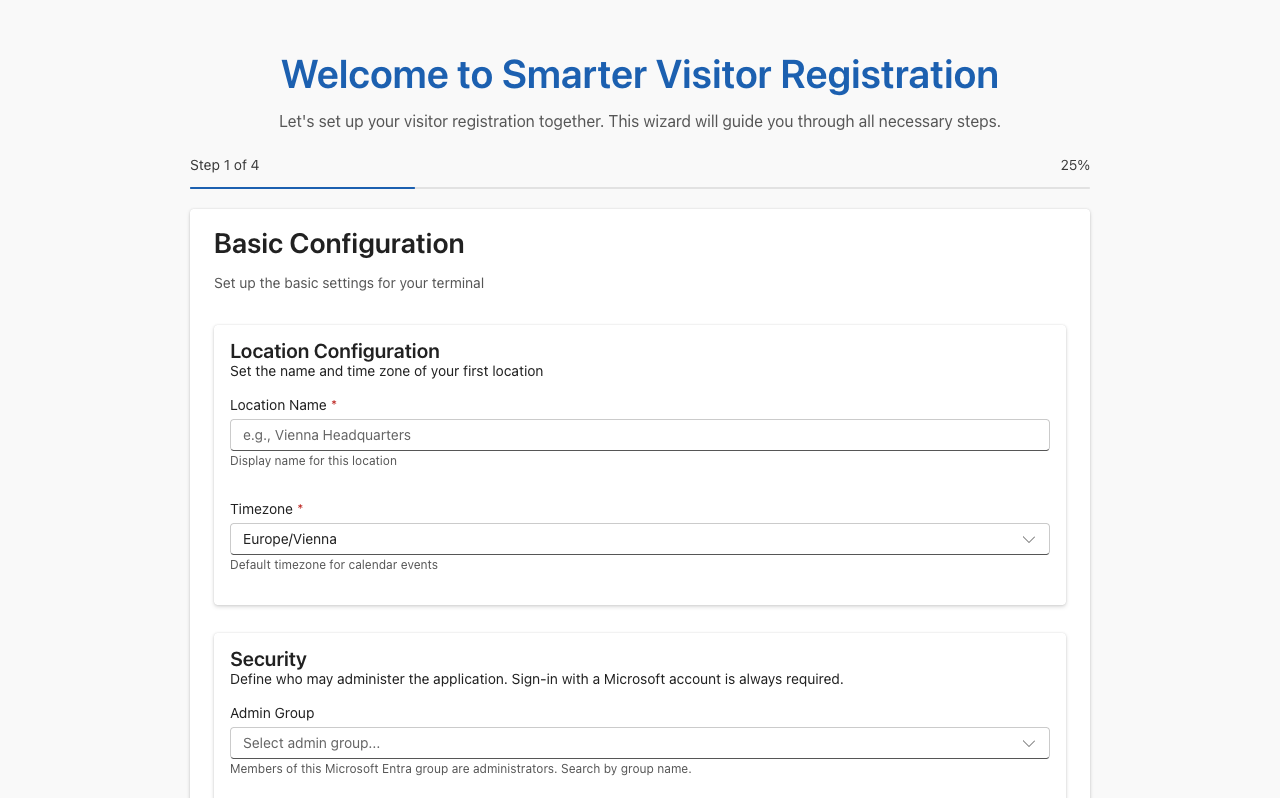Click the step progress bar
Screen dimensions: 1280x798
tap(640, 188)
